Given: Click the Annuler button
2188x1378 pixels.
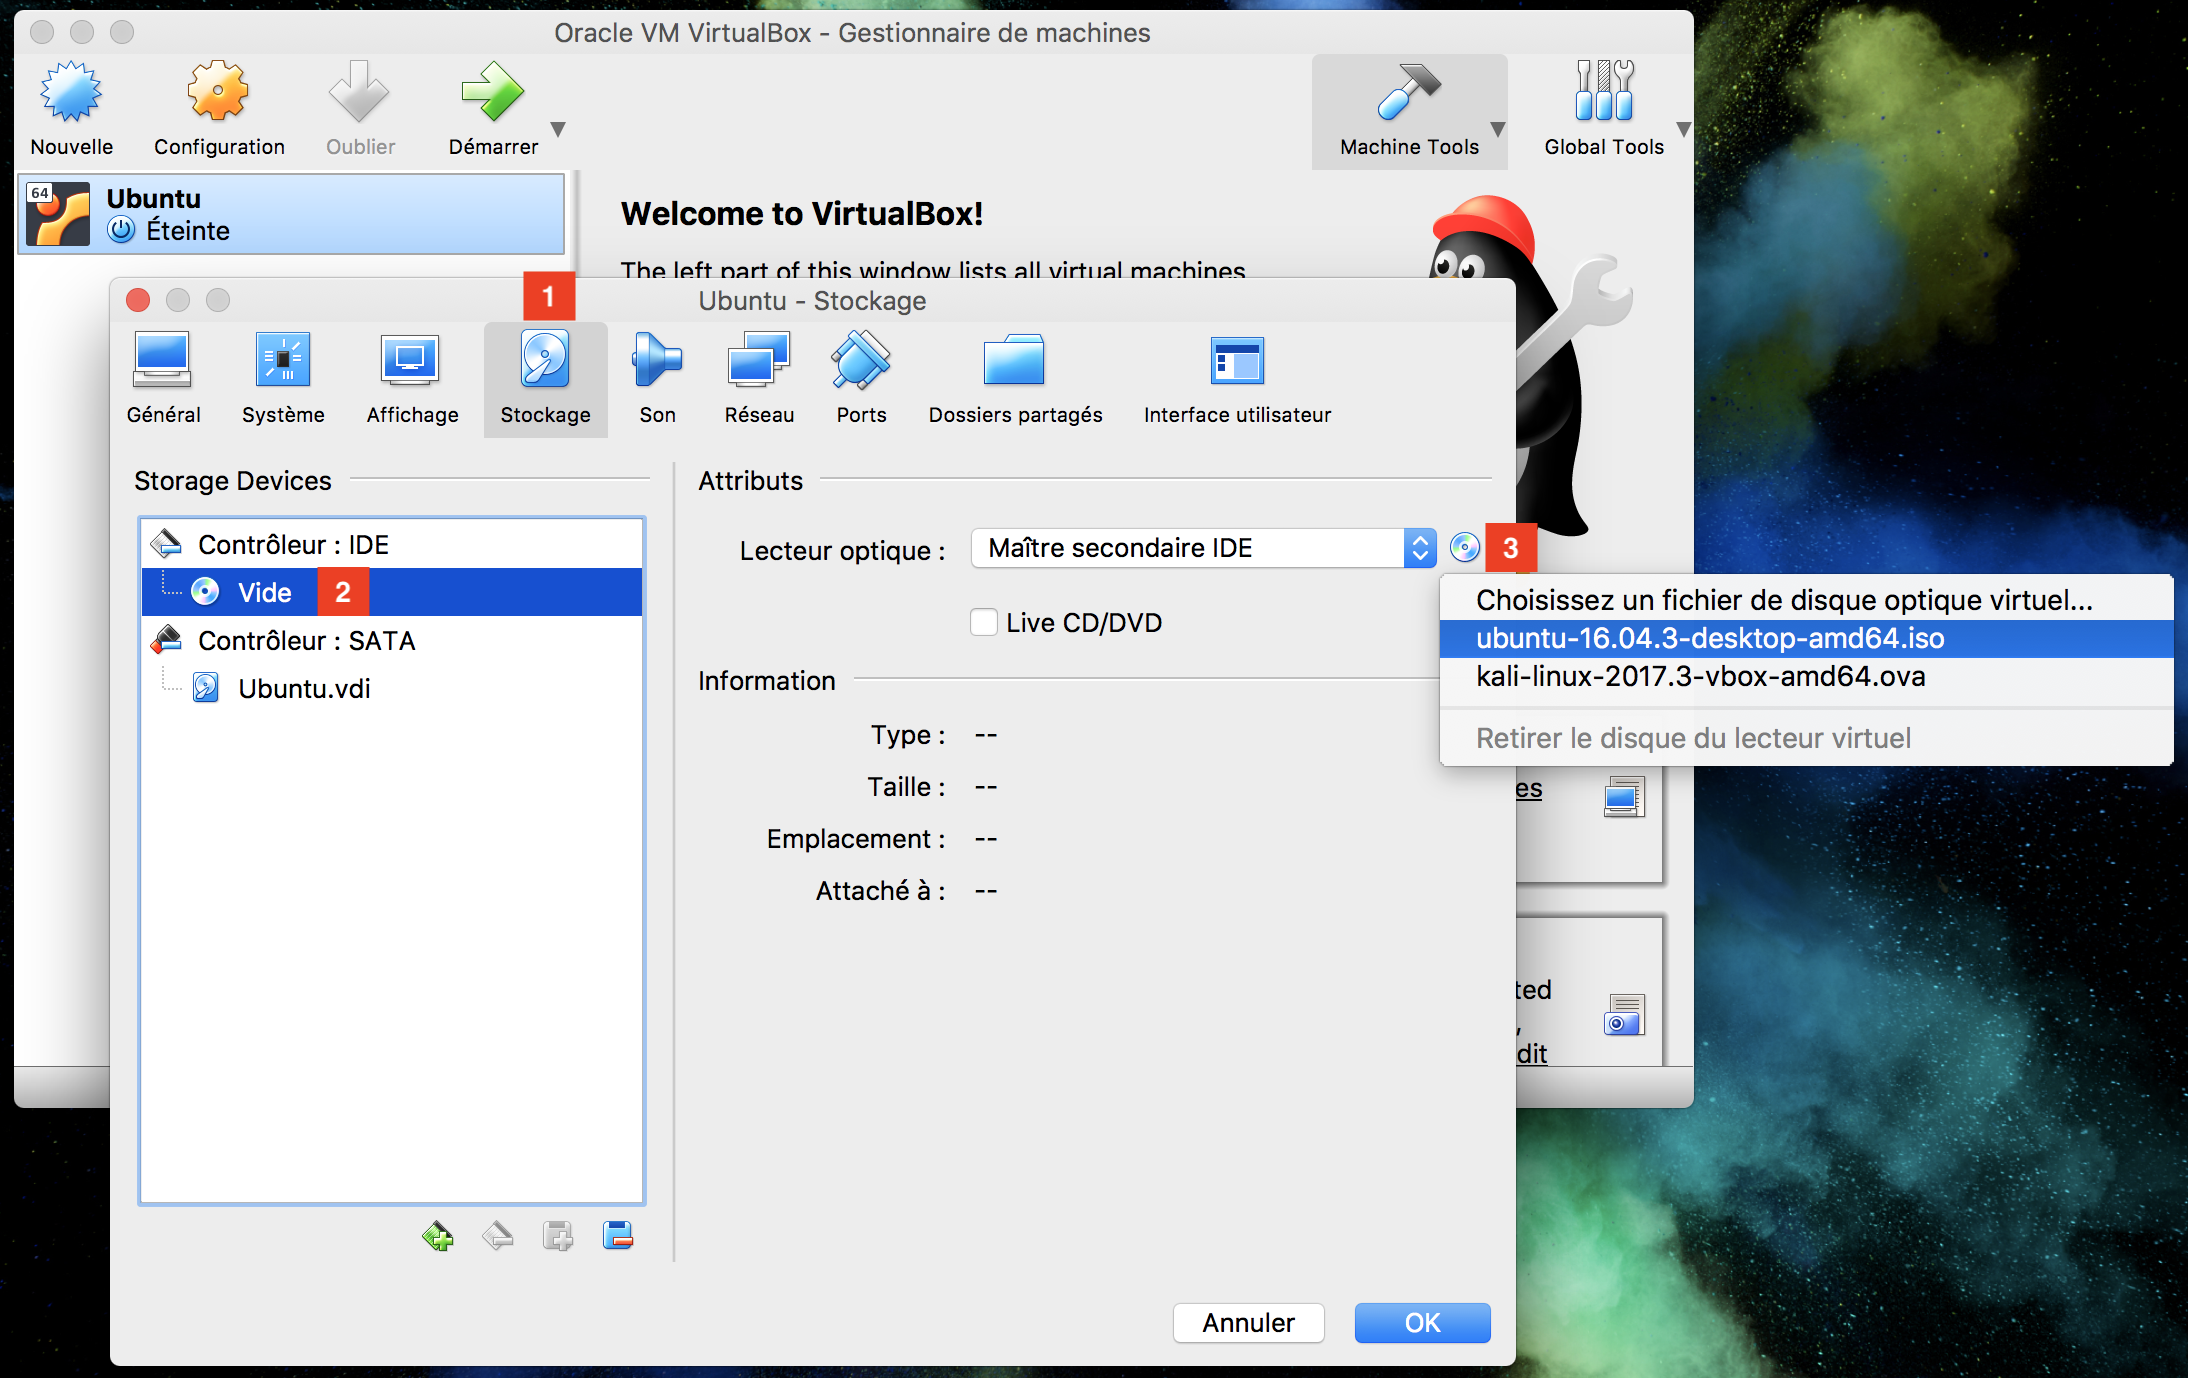Looking at the screenshot, I should click(1248, 1323).
